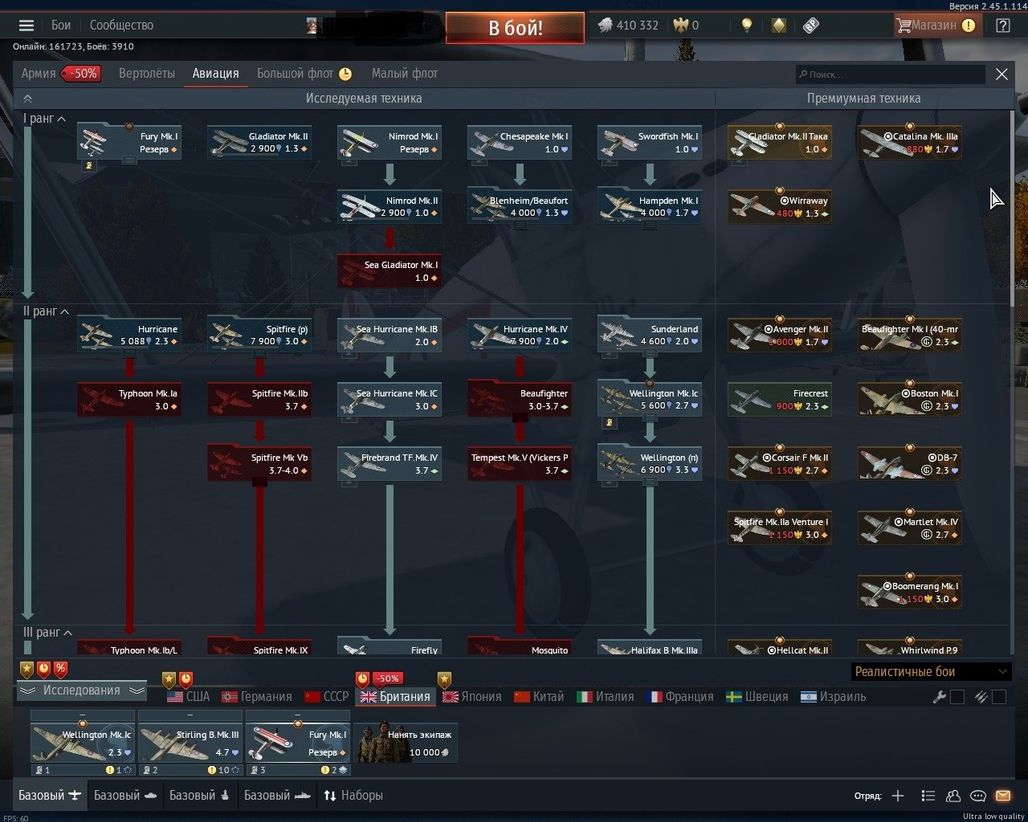The height and width of the screenshot is (822, 1028).
Task: Add squad member plus icon
Action: tap(898, 796)
